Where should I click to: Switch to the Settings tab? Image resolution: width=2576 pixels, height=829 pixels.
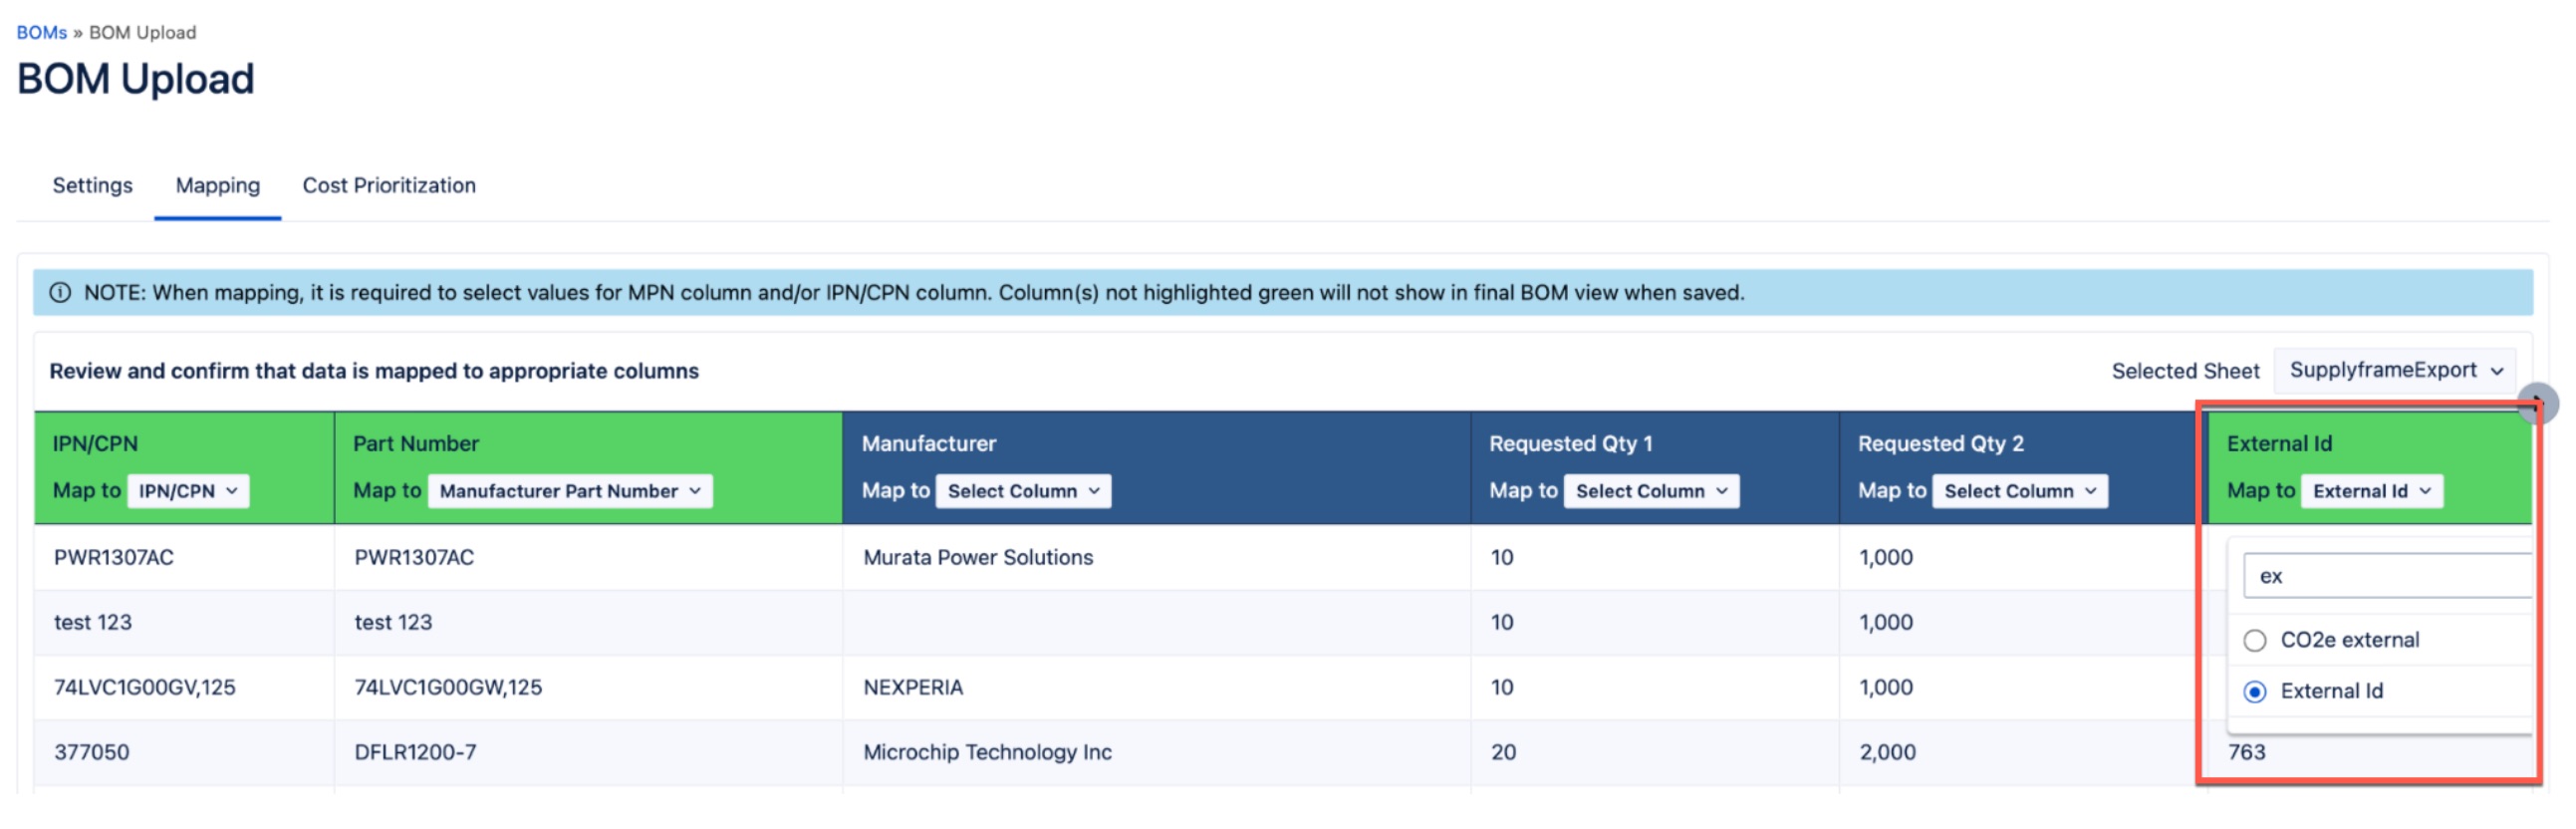tap(92, 185)
